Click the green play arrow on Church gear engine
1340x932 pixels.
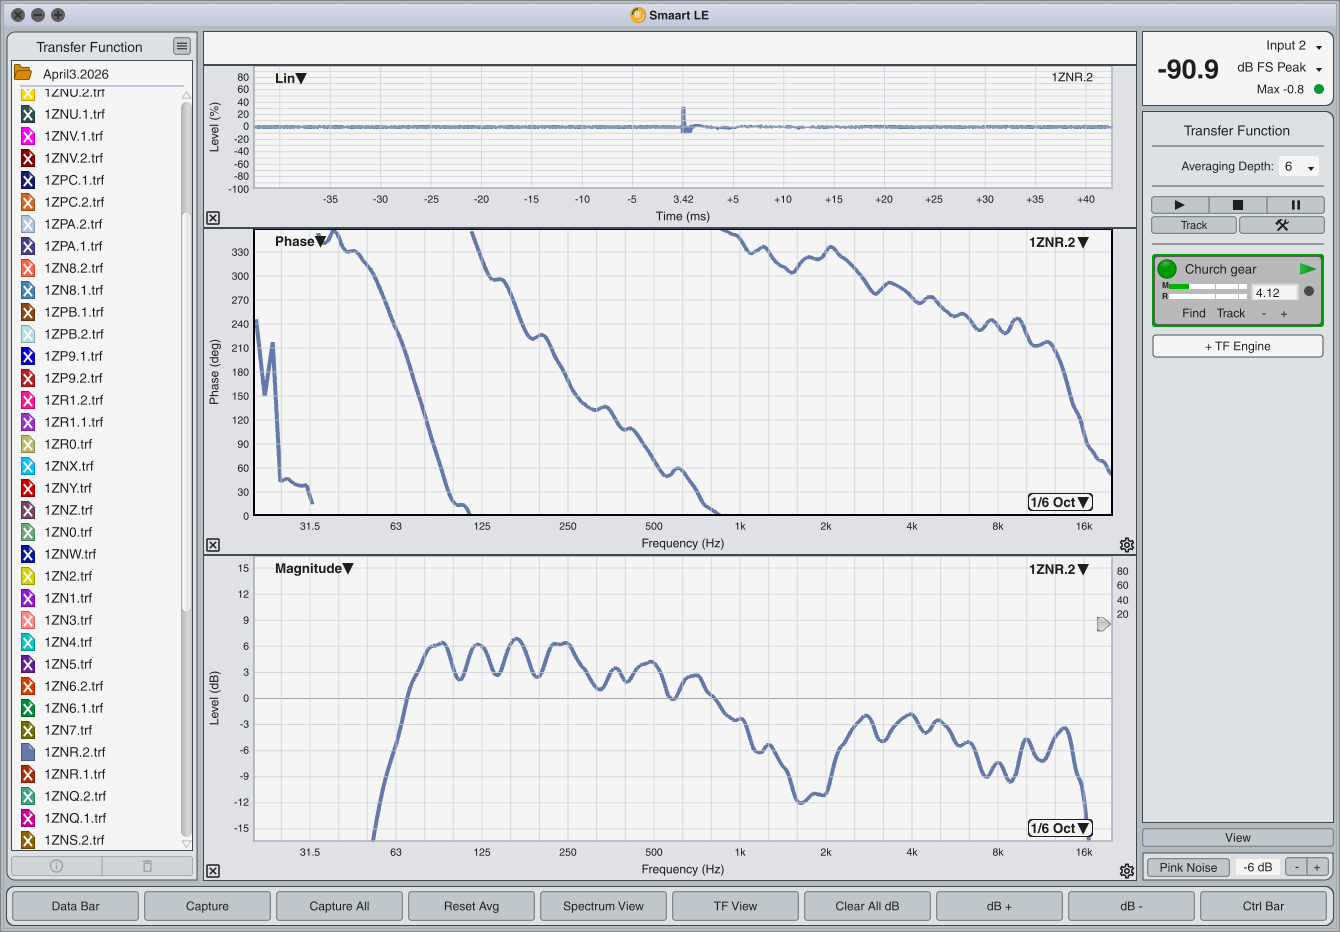click(x=1307, y=269)
